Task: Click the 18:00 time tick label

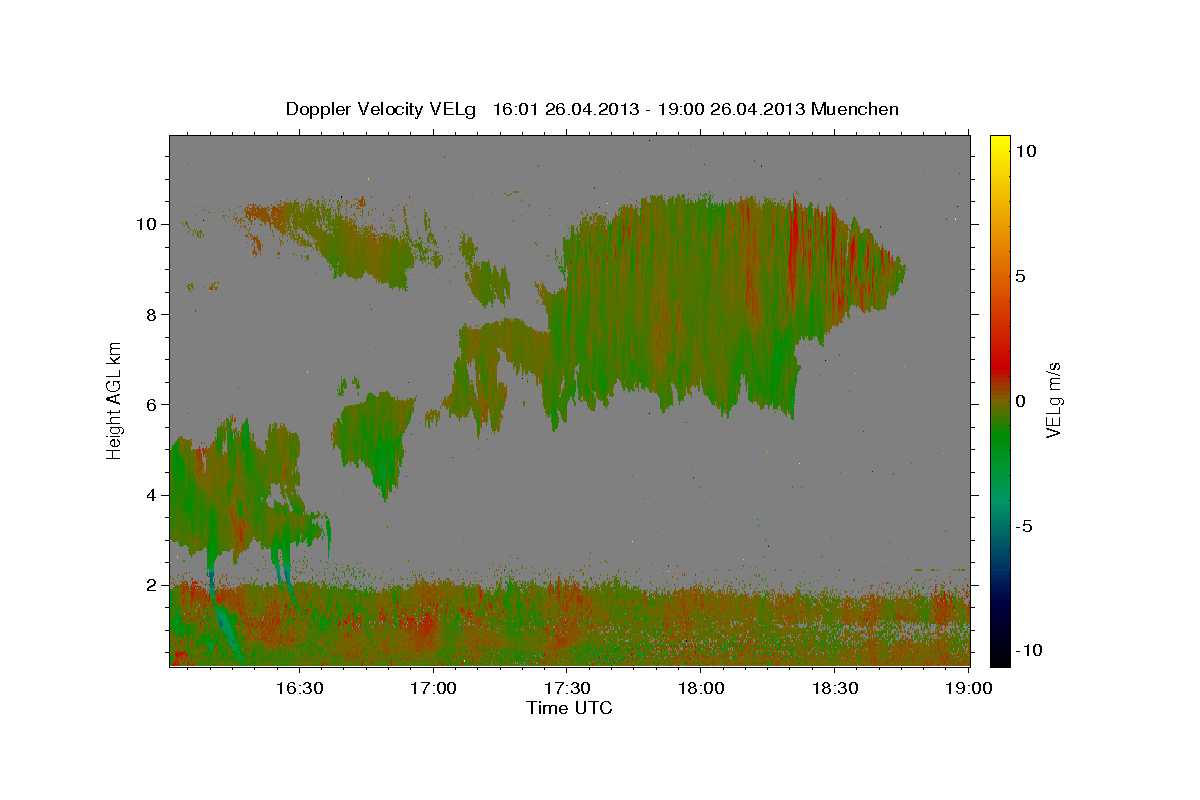Action: tap(701, 688)
